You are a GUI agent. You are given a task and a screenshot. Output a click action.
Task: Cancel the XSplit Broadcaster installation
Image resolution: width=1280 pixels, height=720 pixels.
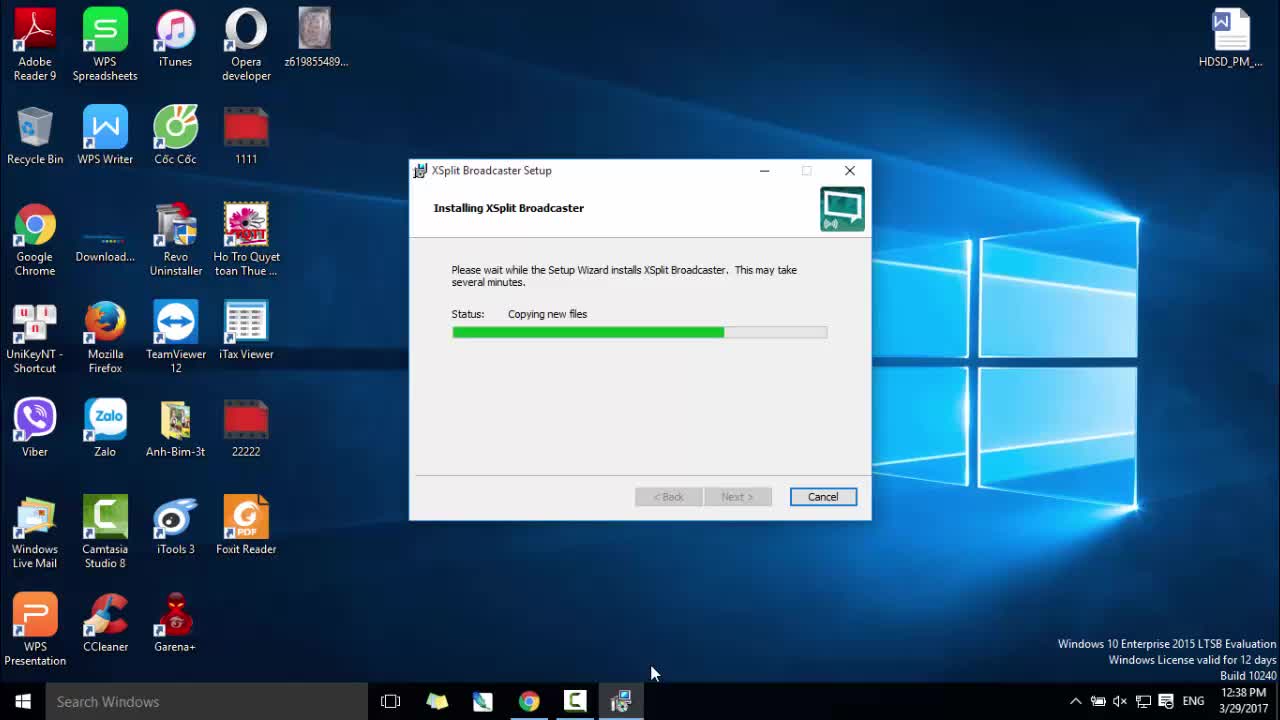pos(823,497)
